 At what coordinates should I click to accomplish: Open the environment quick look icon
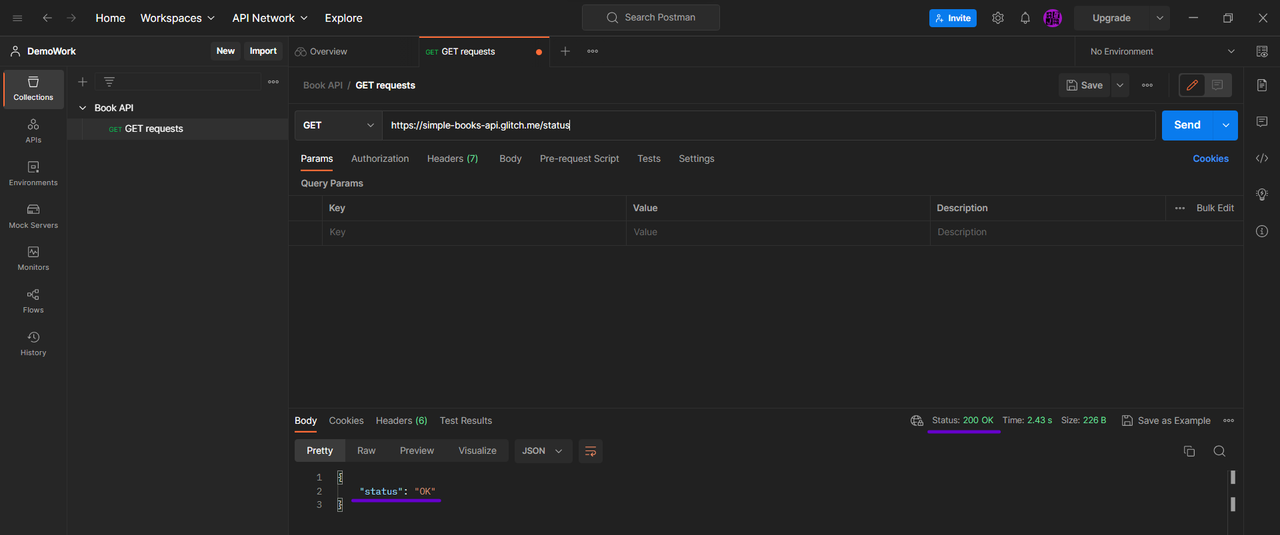(1261, 51)
